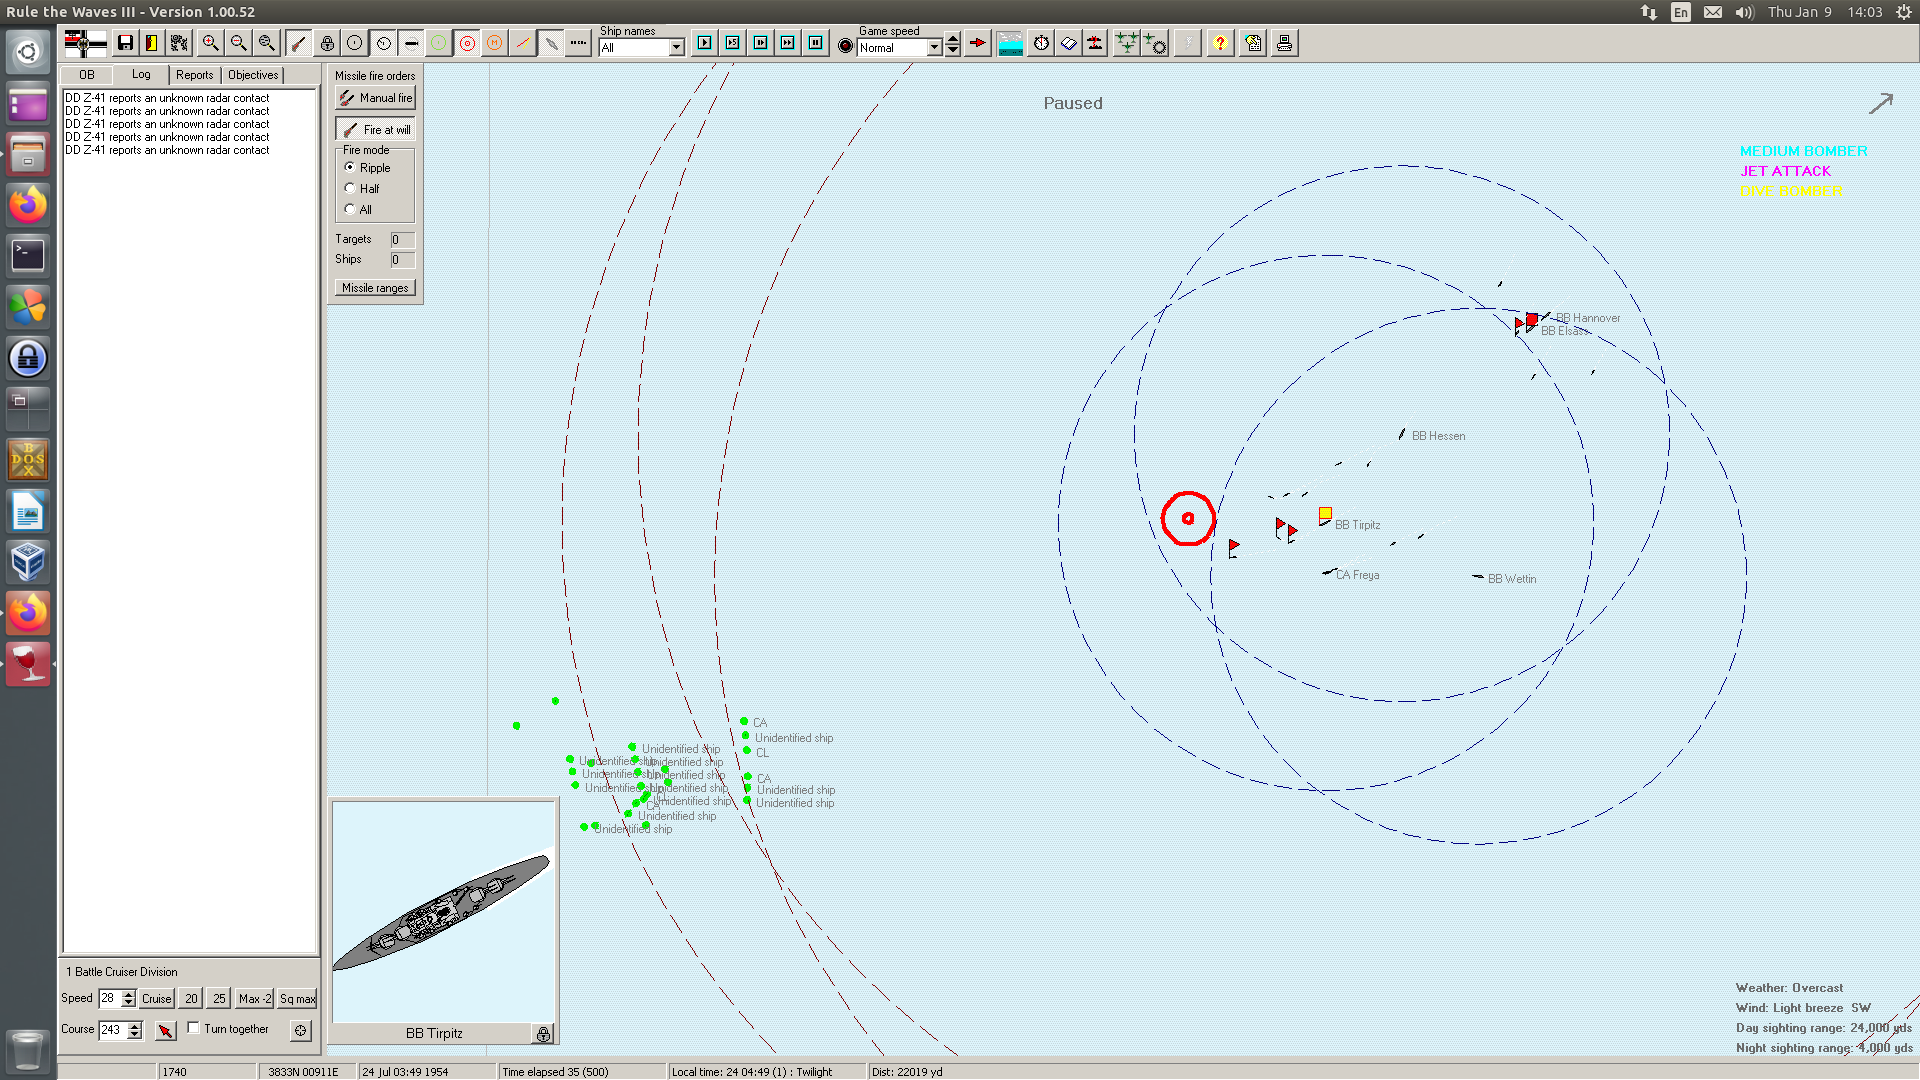Open the Objectives tab
The image size is (1920, 1080).
(253, 75)
